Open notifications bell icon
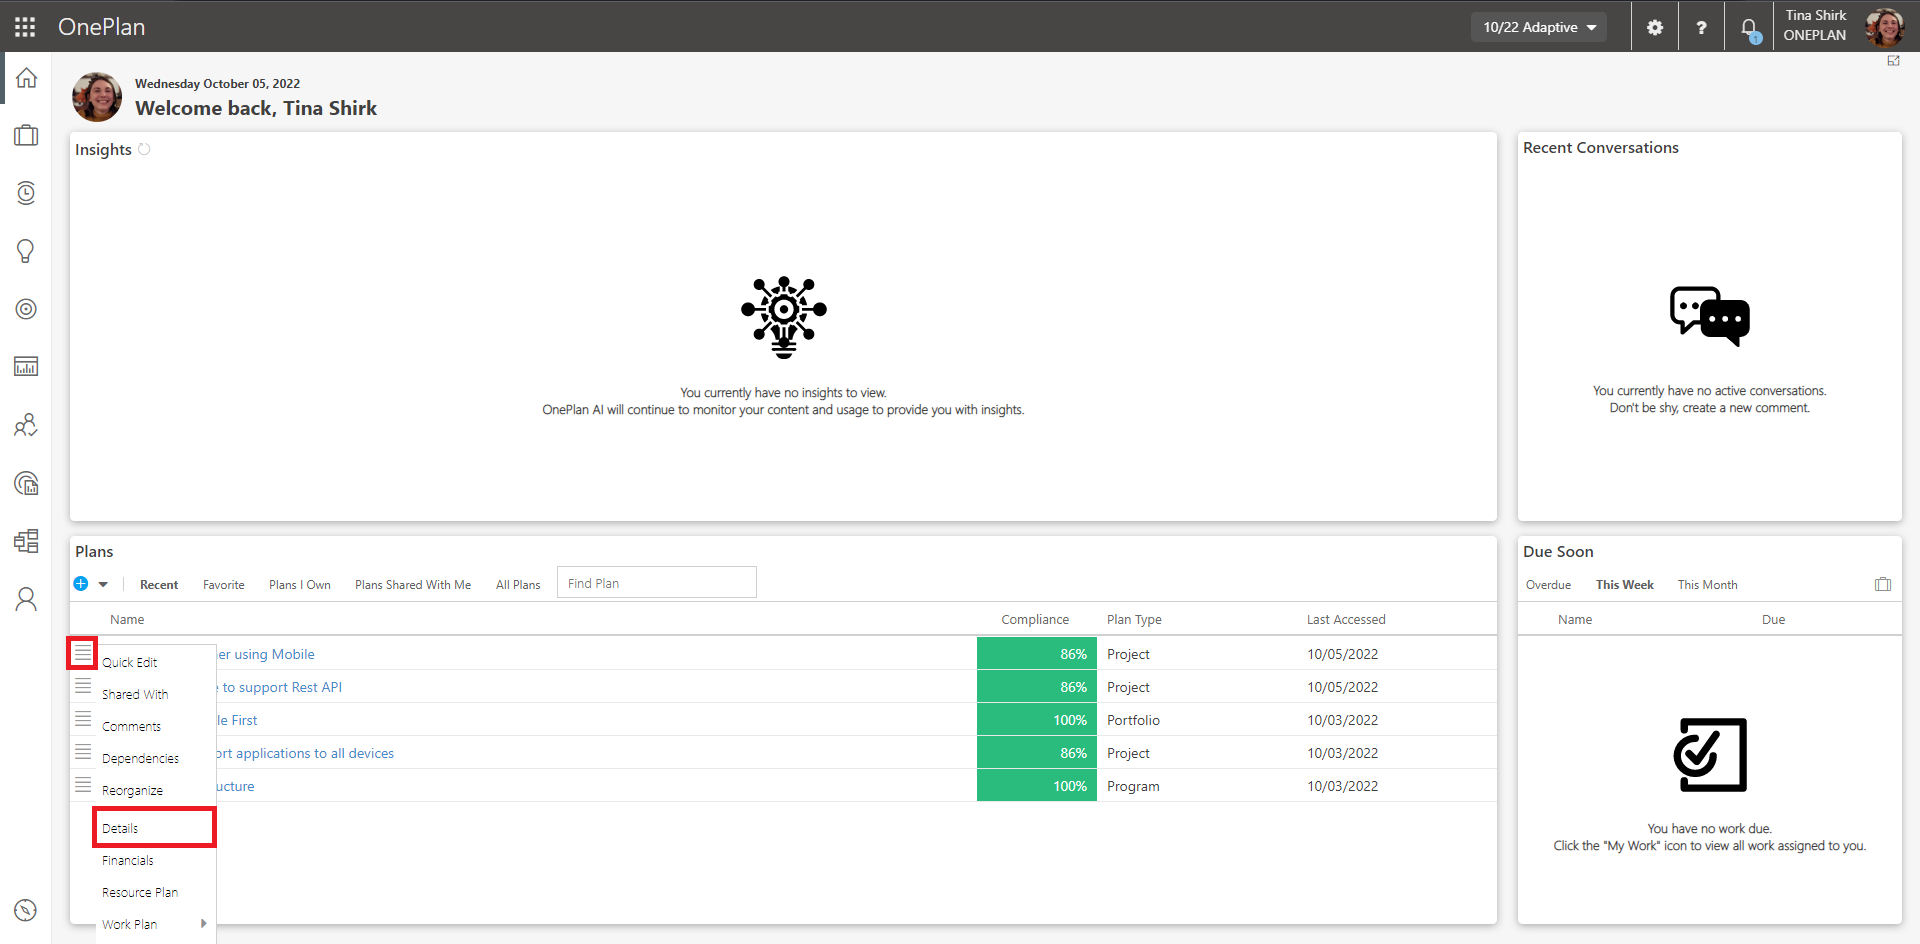 (1749, 29)
